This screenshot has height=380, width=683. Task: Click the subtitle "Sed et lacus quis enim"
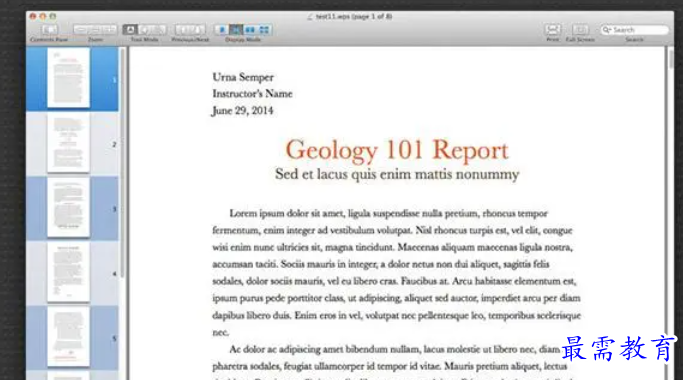click(x=344, y=174)
